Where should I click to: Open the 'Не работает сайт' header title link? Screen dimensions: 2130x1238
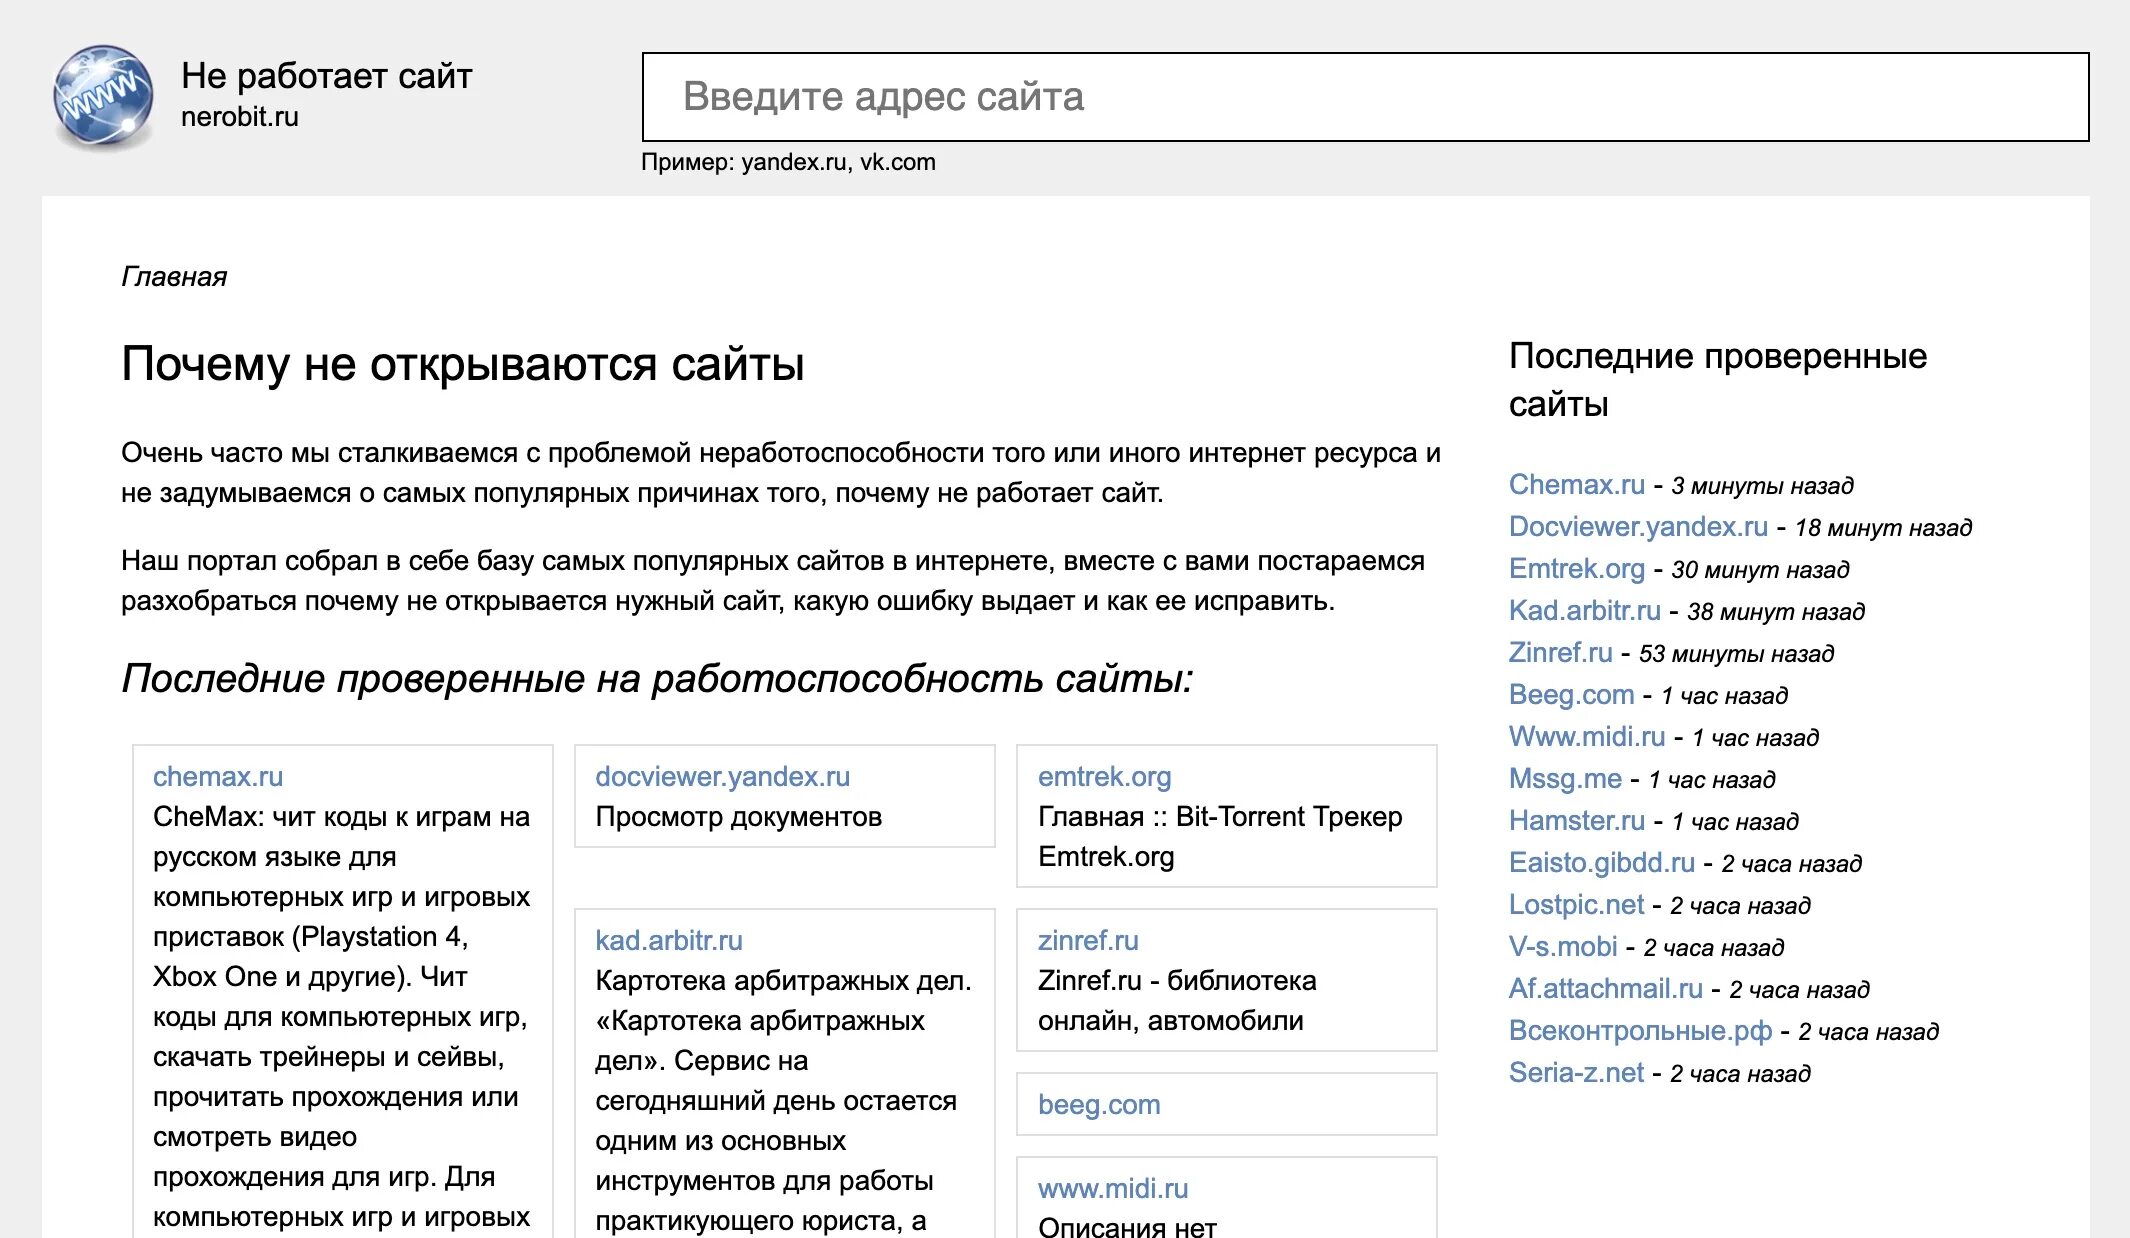tap(326, 76)
